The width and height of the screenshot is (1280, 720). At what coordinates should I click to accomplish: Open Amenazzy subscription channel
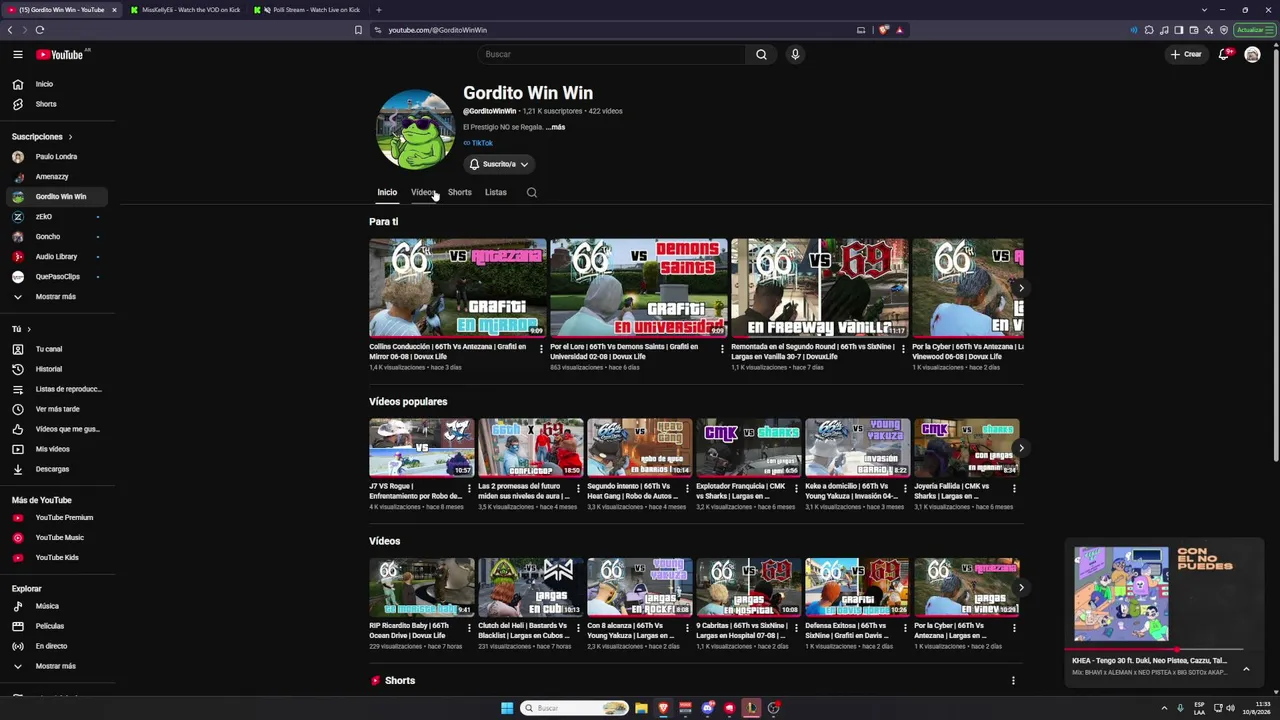click(57, 177)
